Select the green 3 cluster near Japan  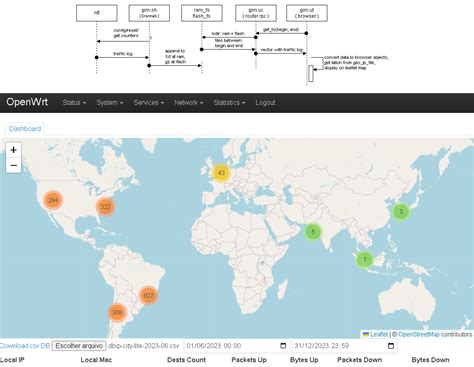pyautogui.click(x=401, y=211)
